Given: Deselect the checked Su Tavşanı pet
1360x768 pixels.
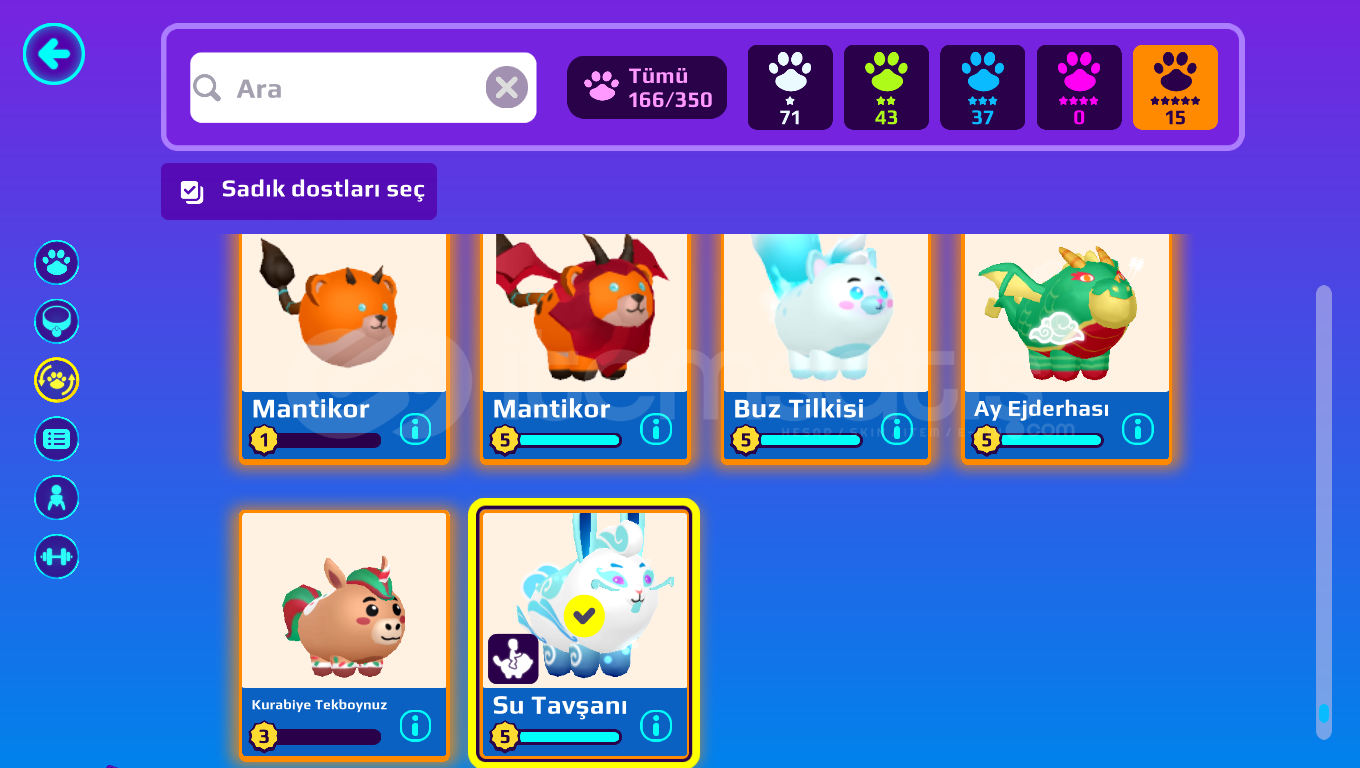Looking at the screenshot, I should click(584, 616).
